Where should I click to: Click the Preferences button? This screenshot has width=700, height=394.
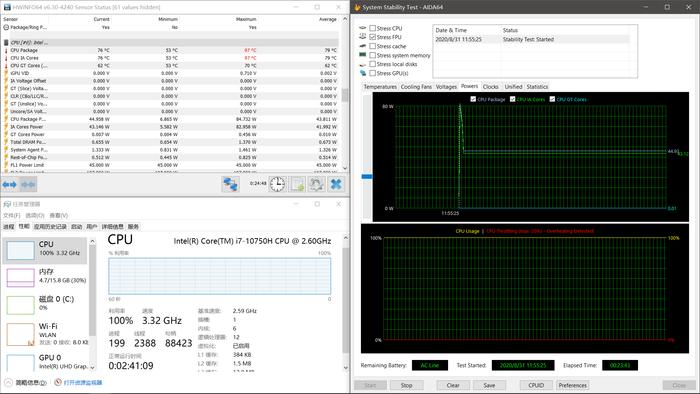[573, 385]
